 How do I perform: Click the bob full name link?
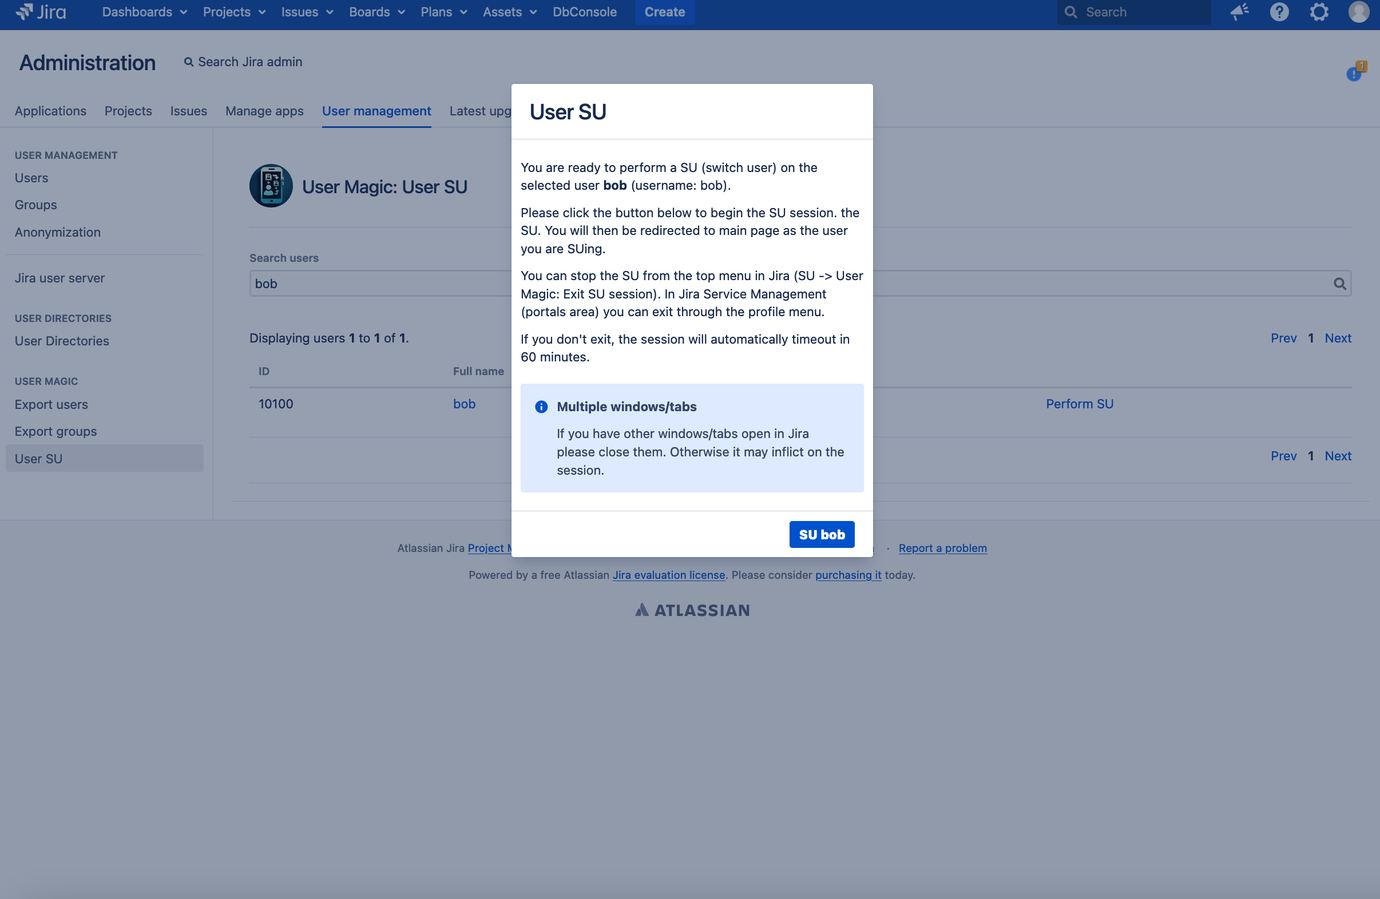click(464, 404)
